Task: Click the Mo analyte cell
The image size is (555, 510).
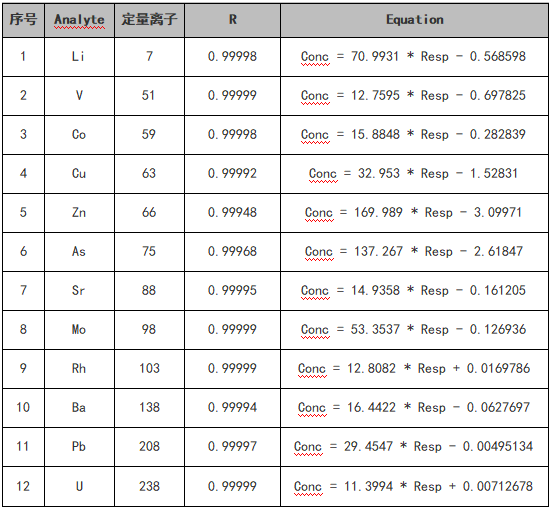Action: tap(79, 330)
